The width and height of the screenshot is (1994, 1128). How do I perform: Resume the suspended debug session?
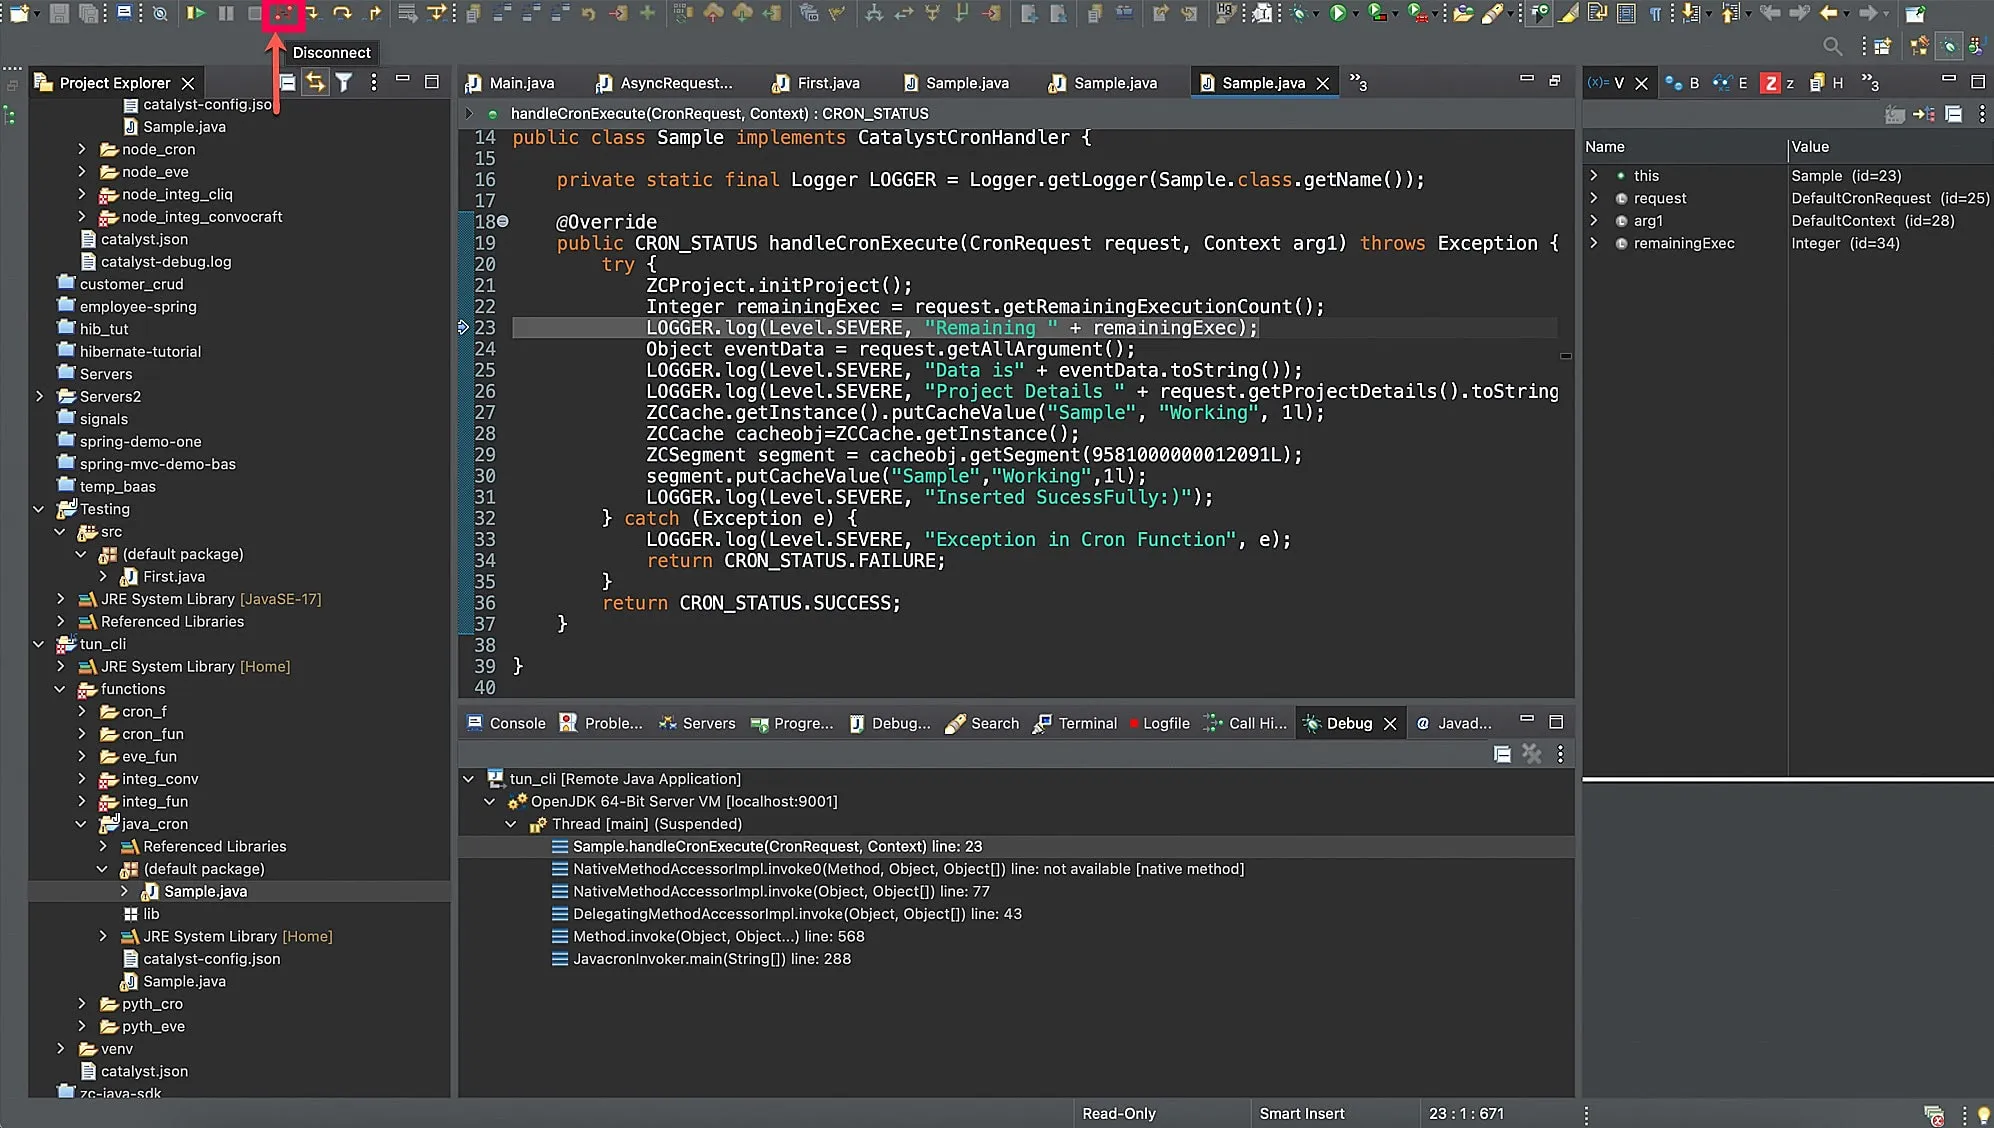(195, 14)
